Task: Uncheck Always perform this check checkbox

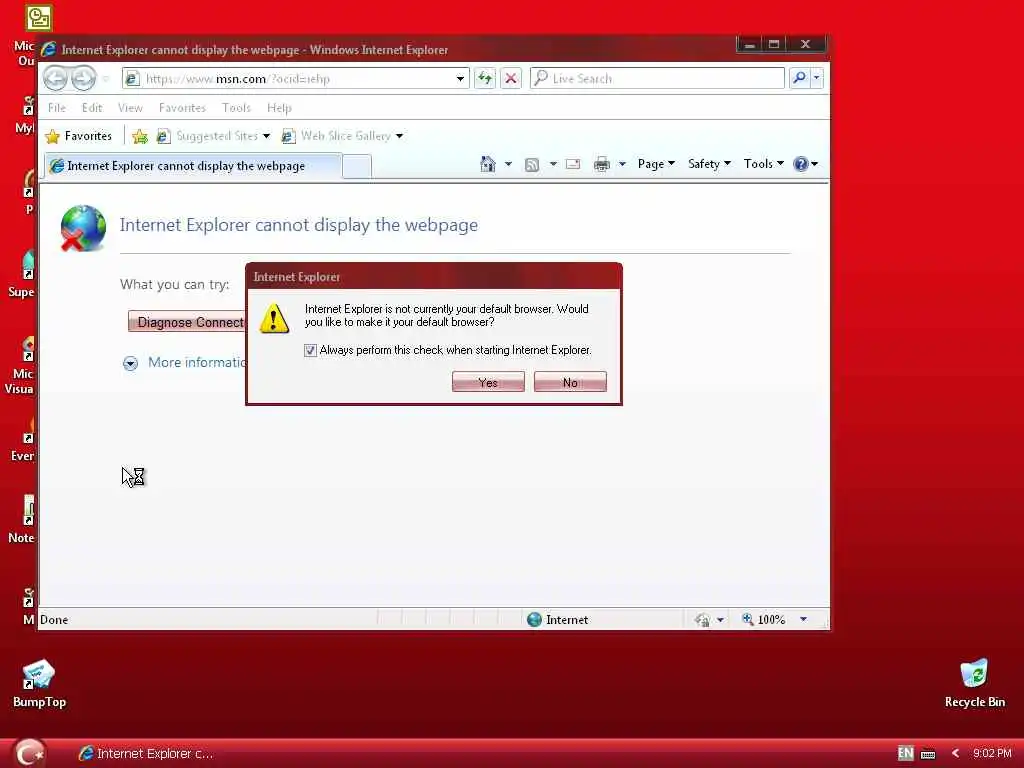Action: tap(310, 351)
